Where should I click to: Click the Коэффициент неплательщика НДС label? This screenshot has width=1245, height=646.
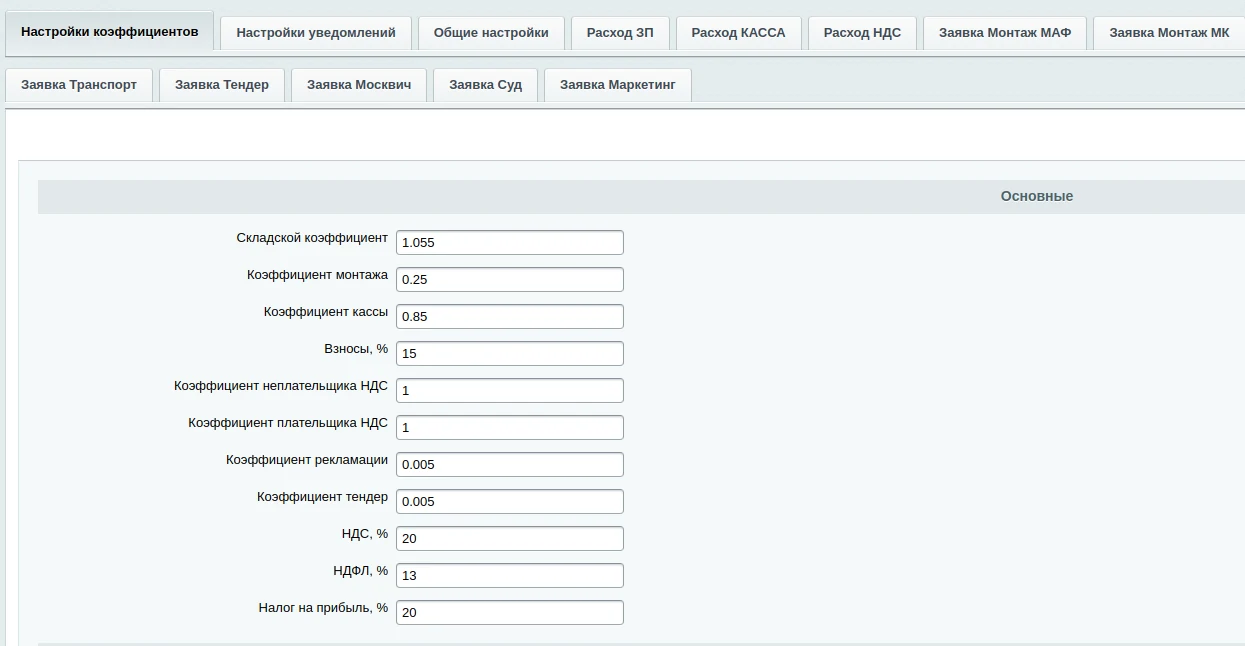pos(281,386)
